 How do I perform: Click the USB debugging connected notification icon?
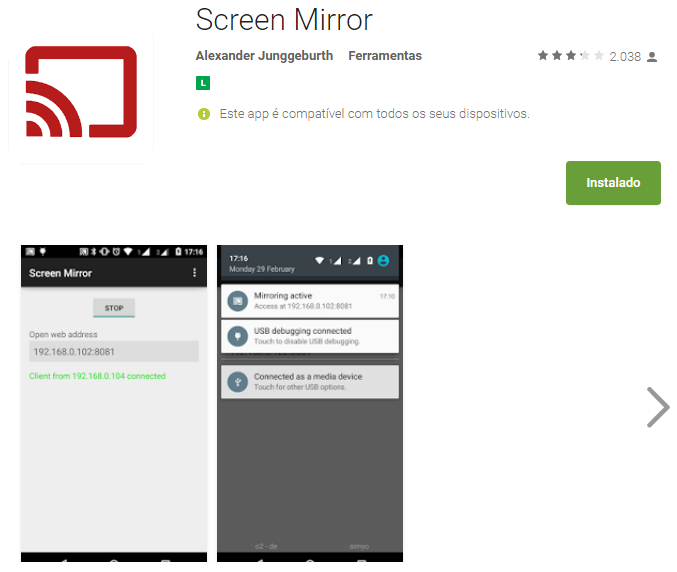click(237, 336)
